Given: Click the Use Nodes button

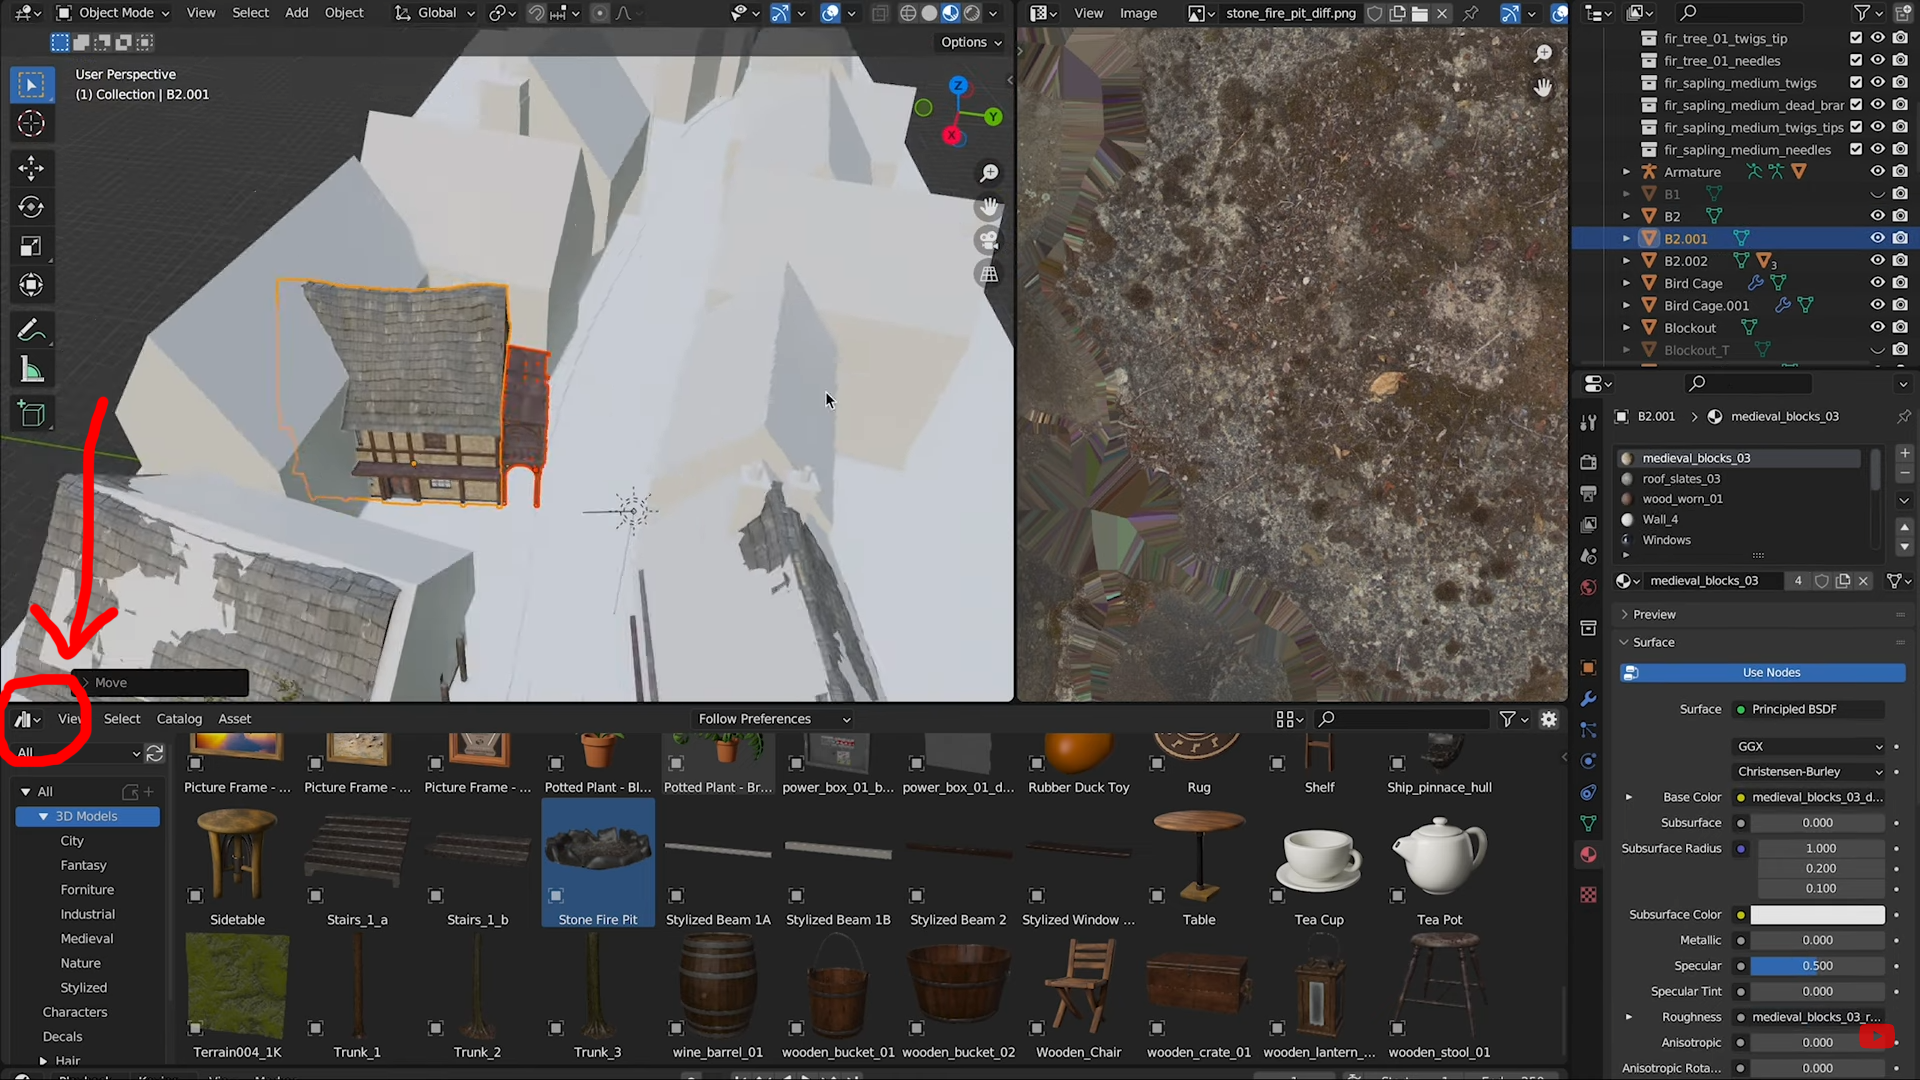Looking at the screenshot, I should point(1770,673).
